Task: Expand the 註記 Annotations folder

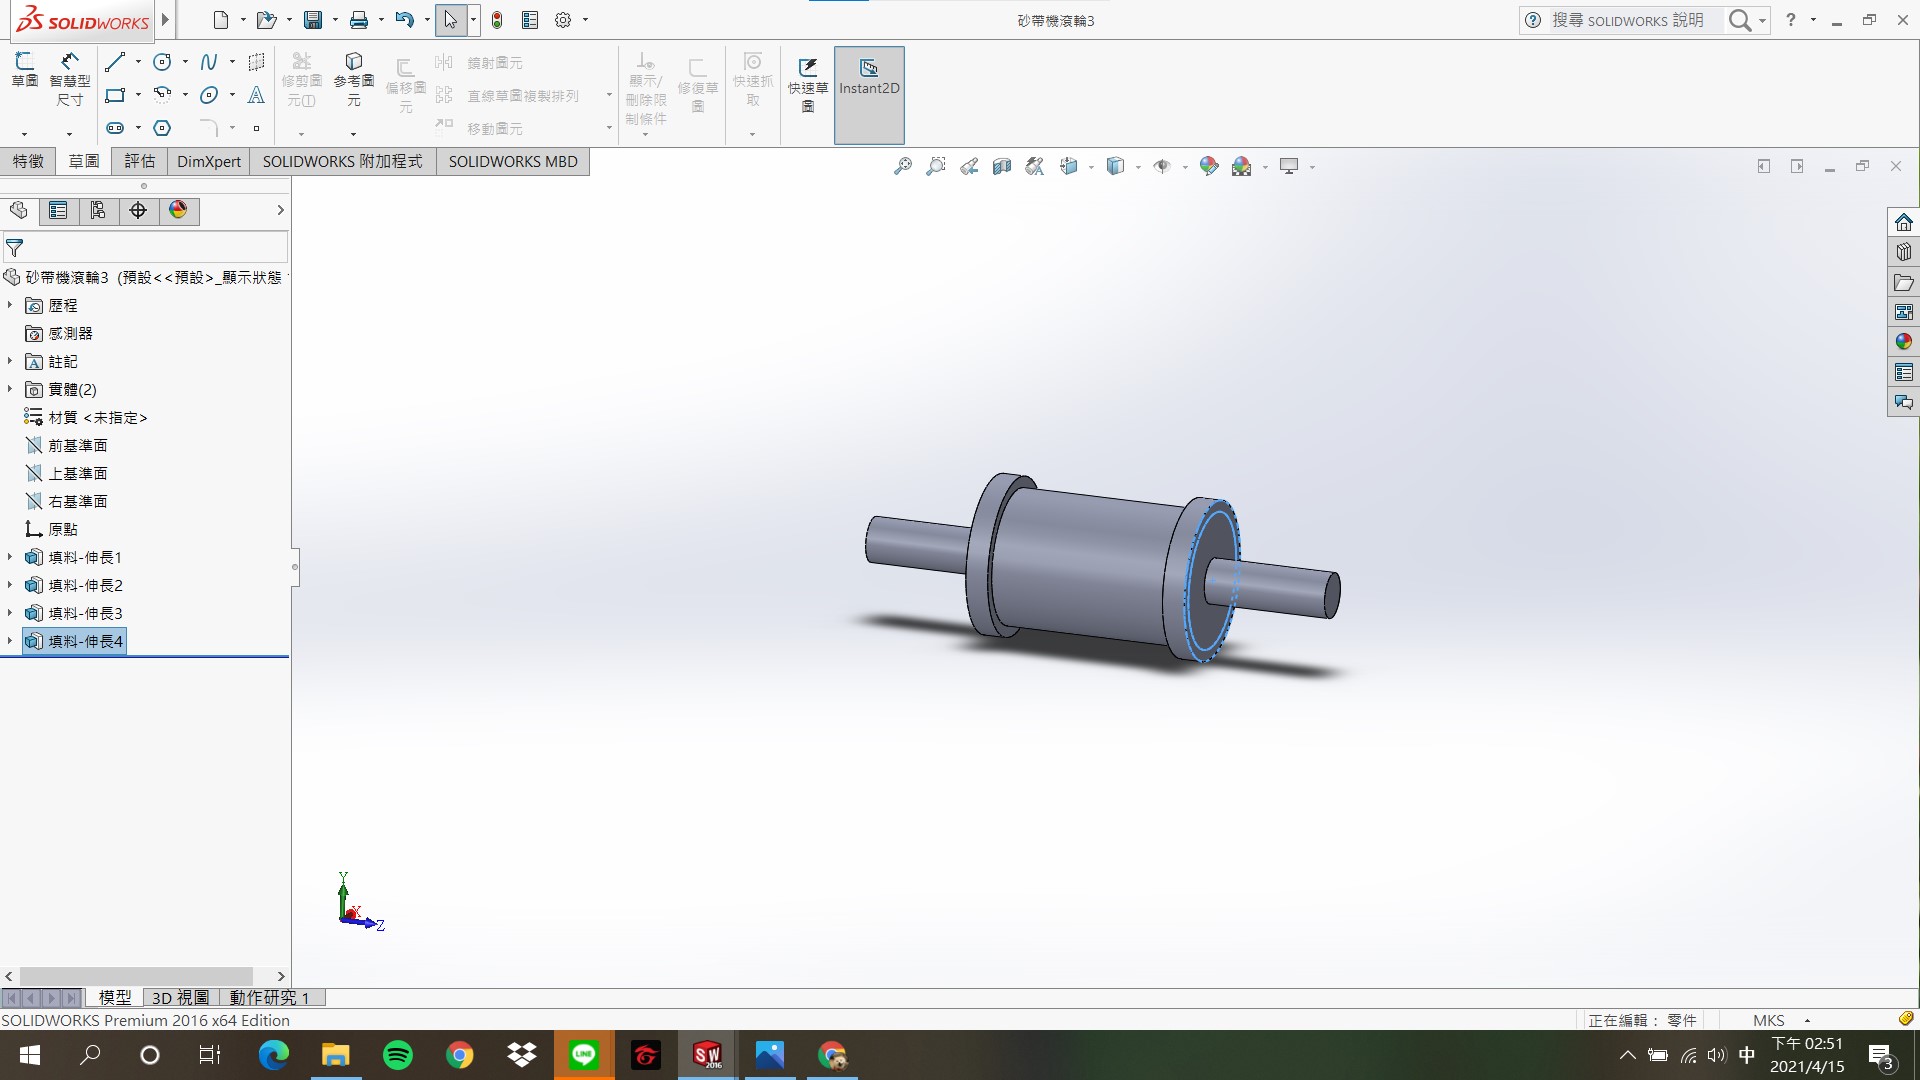Action: 10,361
